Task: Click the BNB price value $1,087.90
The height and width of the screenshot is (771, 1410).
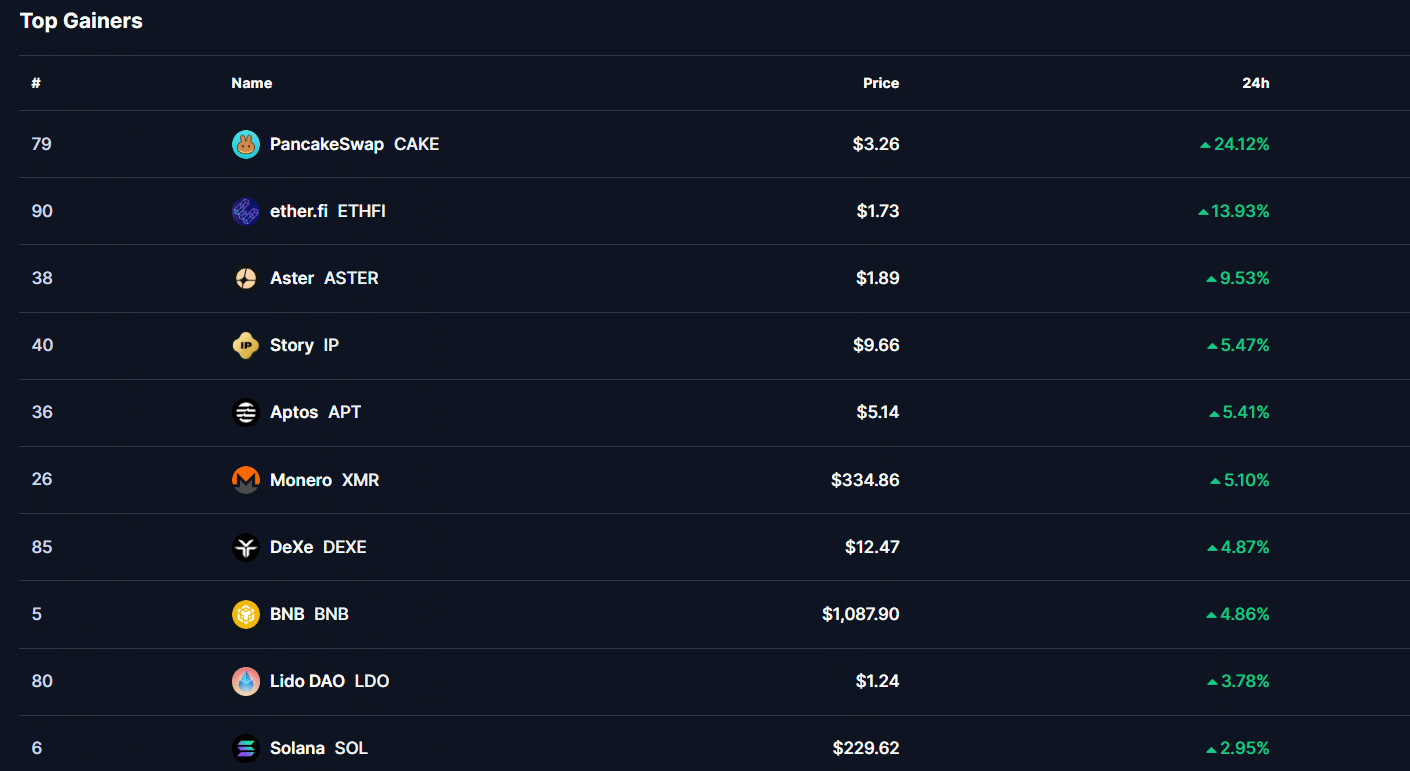Action: click(860, 614)
